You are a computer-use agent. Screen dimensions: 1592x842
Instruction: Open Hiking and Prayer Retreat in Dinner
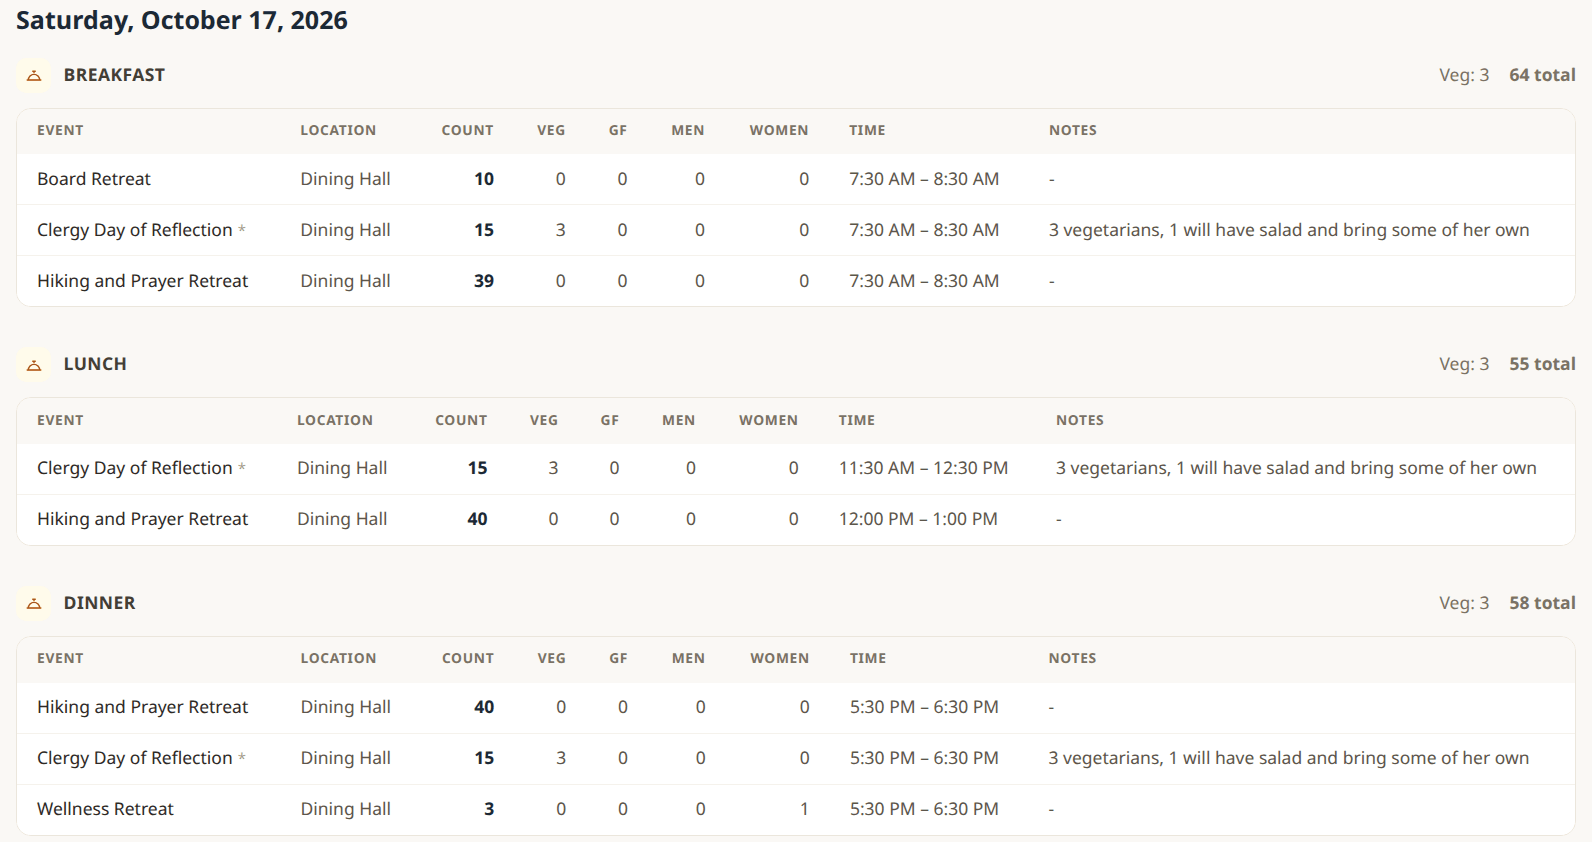142,707
